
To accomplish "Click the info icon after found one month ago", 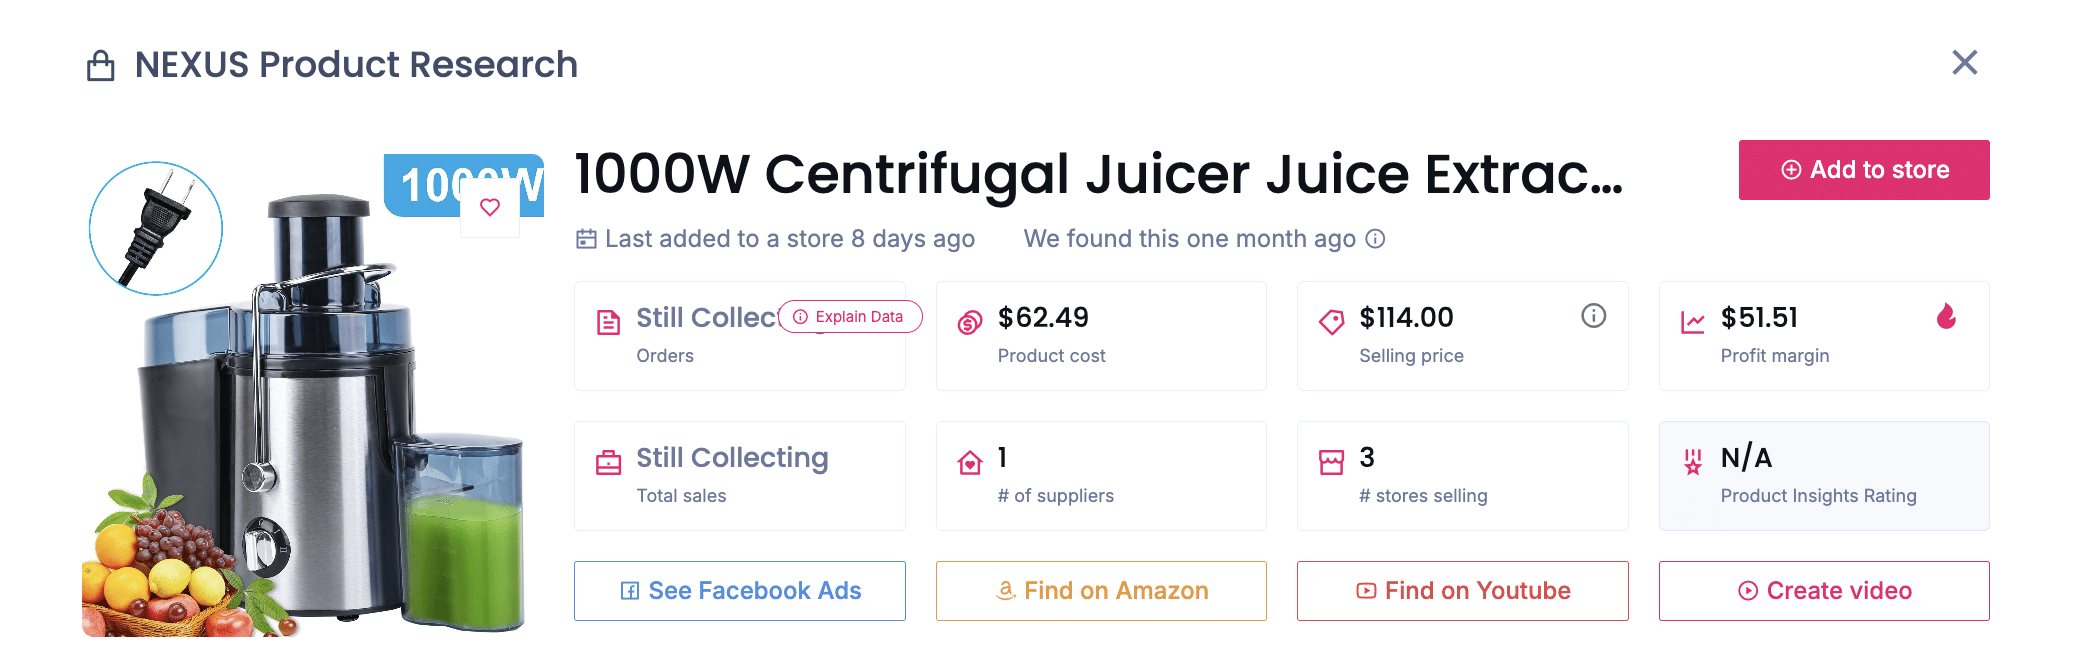I will [x=1376, y=240].
